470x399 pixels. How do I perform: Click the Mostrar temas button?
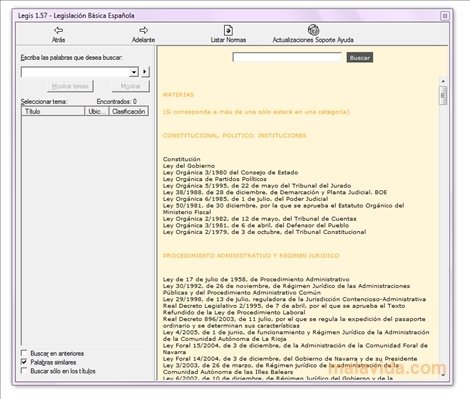70,86
